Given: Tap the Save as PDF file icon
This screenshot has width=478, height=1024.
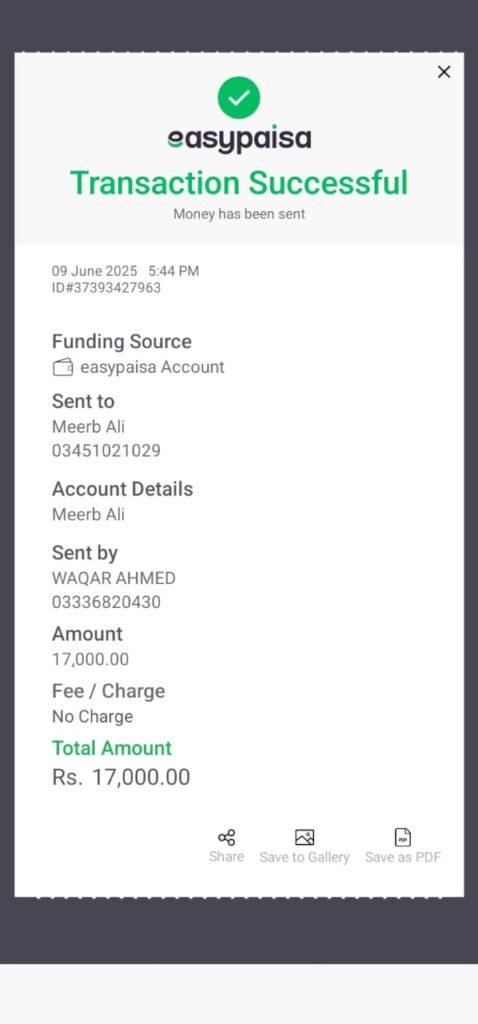Looking at the screenshot, I should tap(403, 837).
